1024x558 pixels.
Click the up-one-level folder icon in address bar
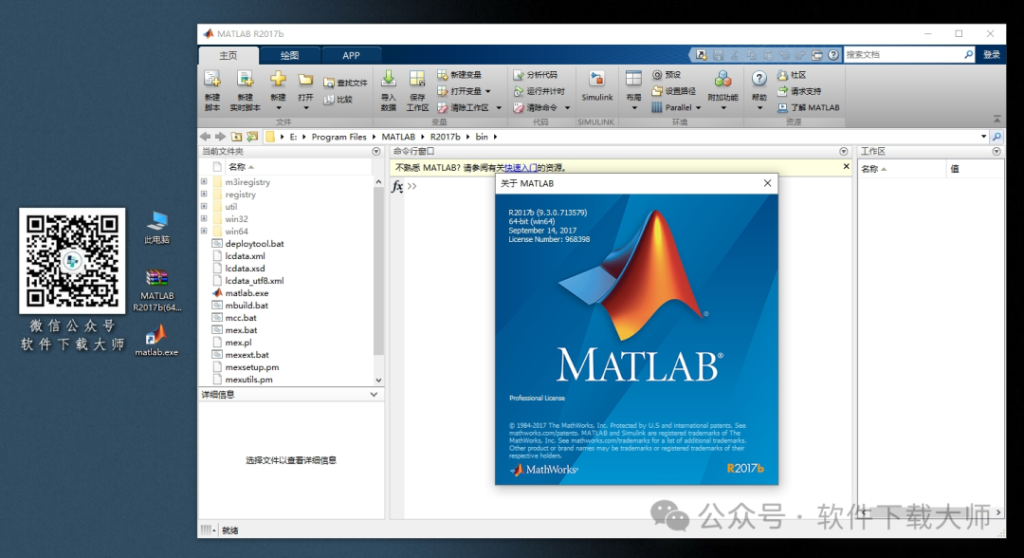(236, 137)
